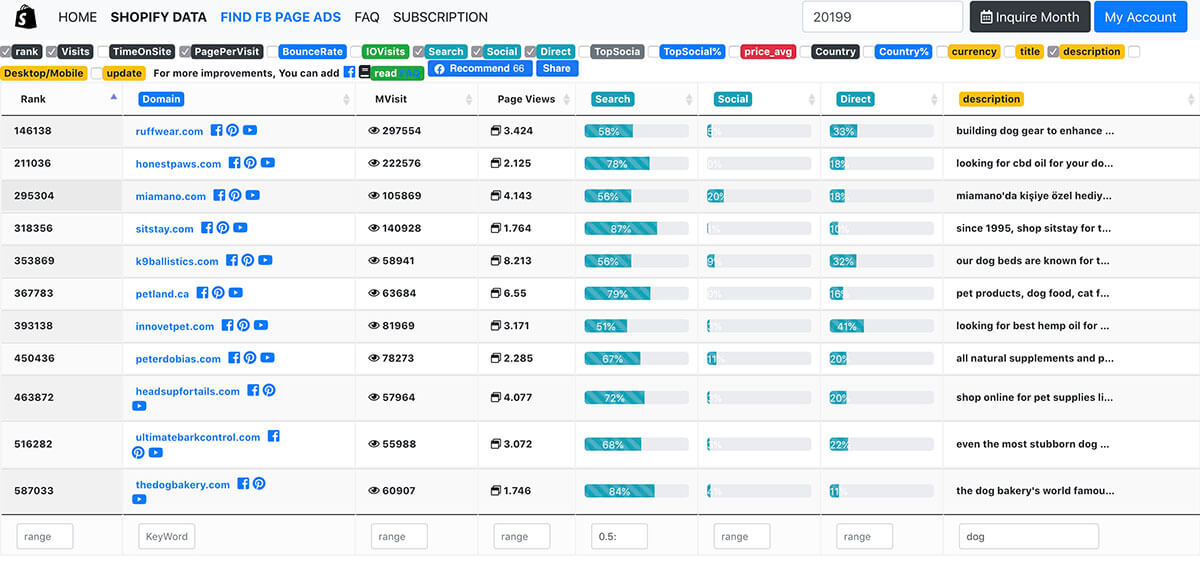Screen dimensions: 1200x565
Task: Enable the IOVisits column checkbox
Action: click(x=356, y=51)
